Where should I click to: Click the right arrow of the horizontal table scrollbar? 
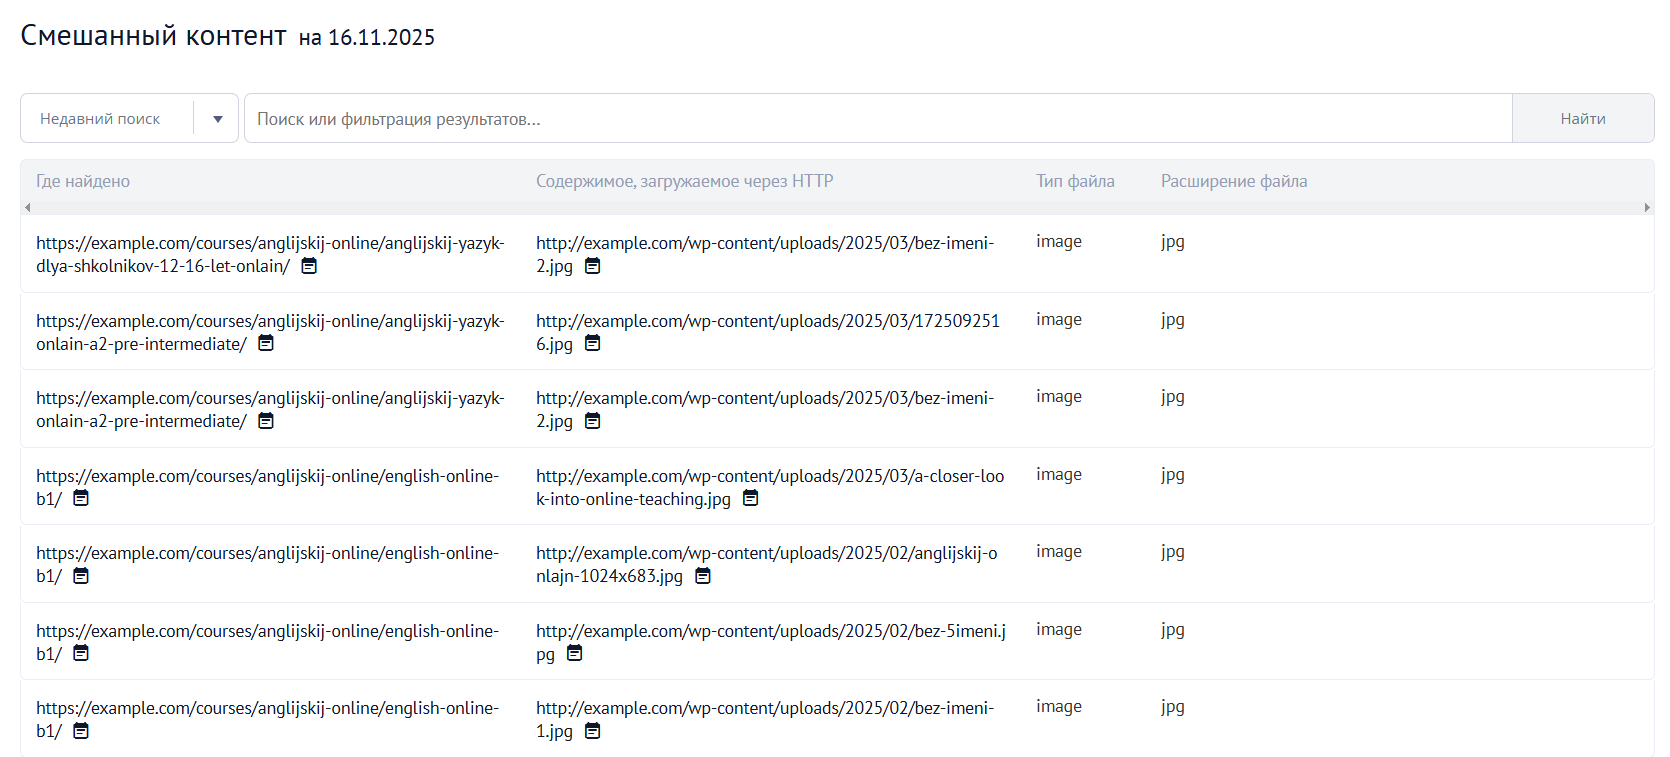click(x=1647, y=208)
